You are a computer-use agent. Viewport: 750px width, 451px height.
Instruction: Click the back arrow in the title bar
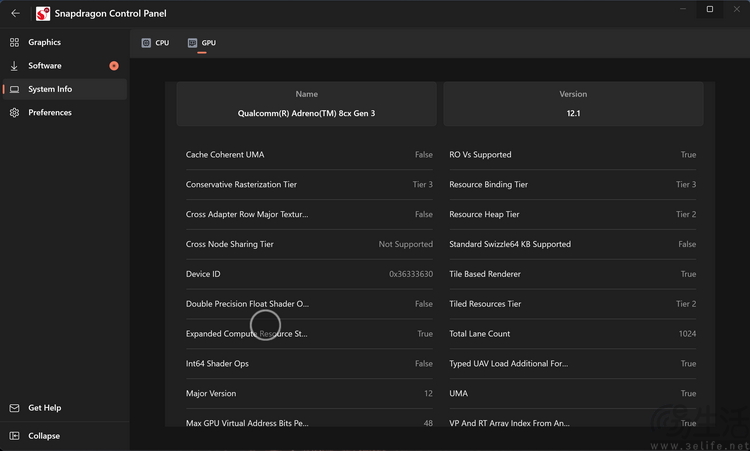[15, 13]
